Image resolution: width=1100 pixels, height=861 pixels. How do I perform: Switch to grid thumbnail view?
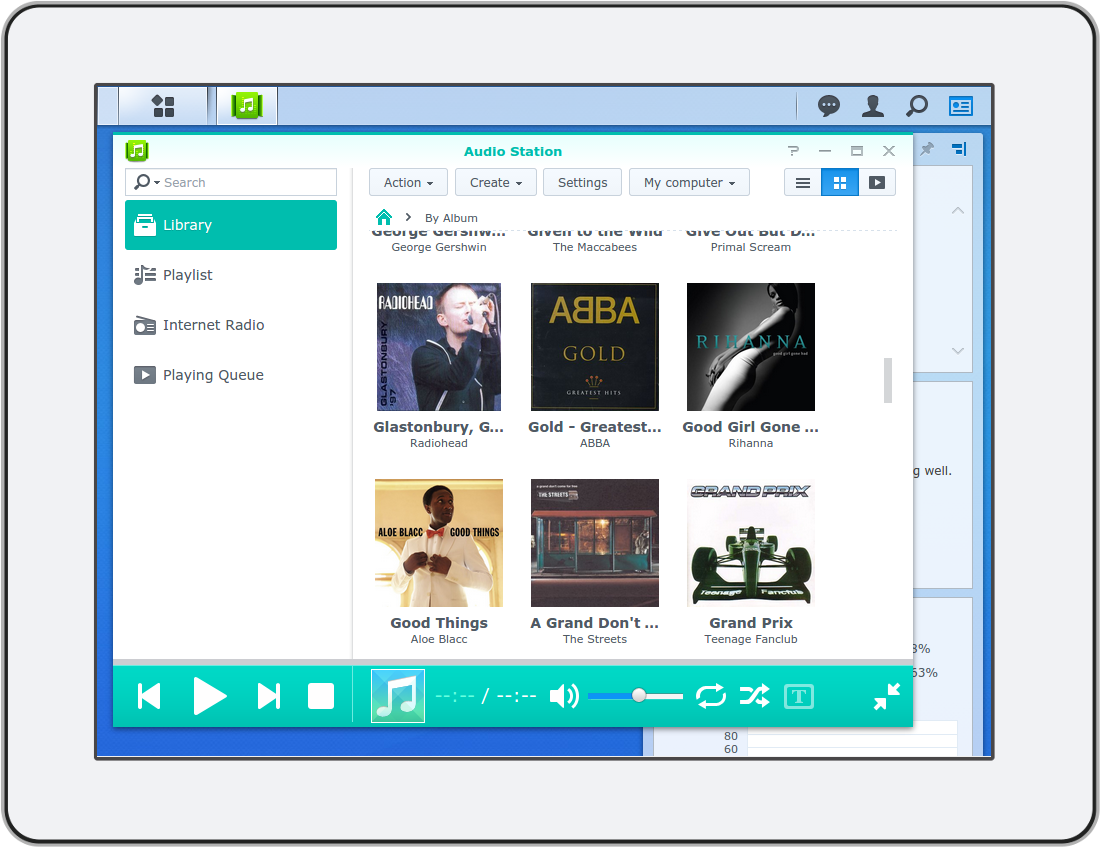tap(840, 182)
